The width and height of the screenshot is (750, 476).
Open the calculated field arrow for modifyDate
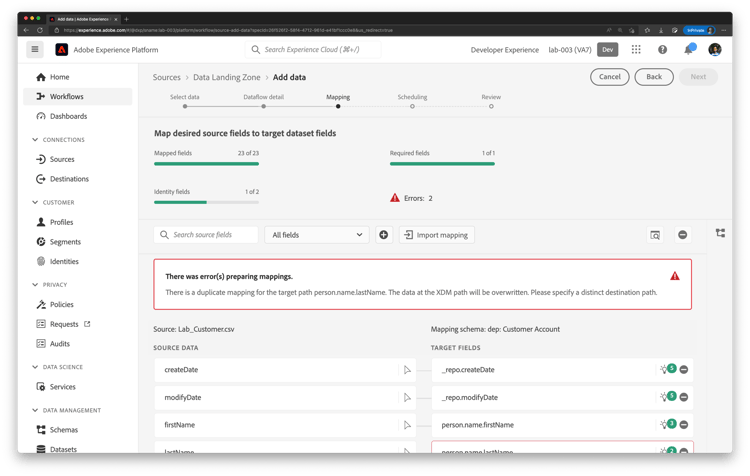407,398
